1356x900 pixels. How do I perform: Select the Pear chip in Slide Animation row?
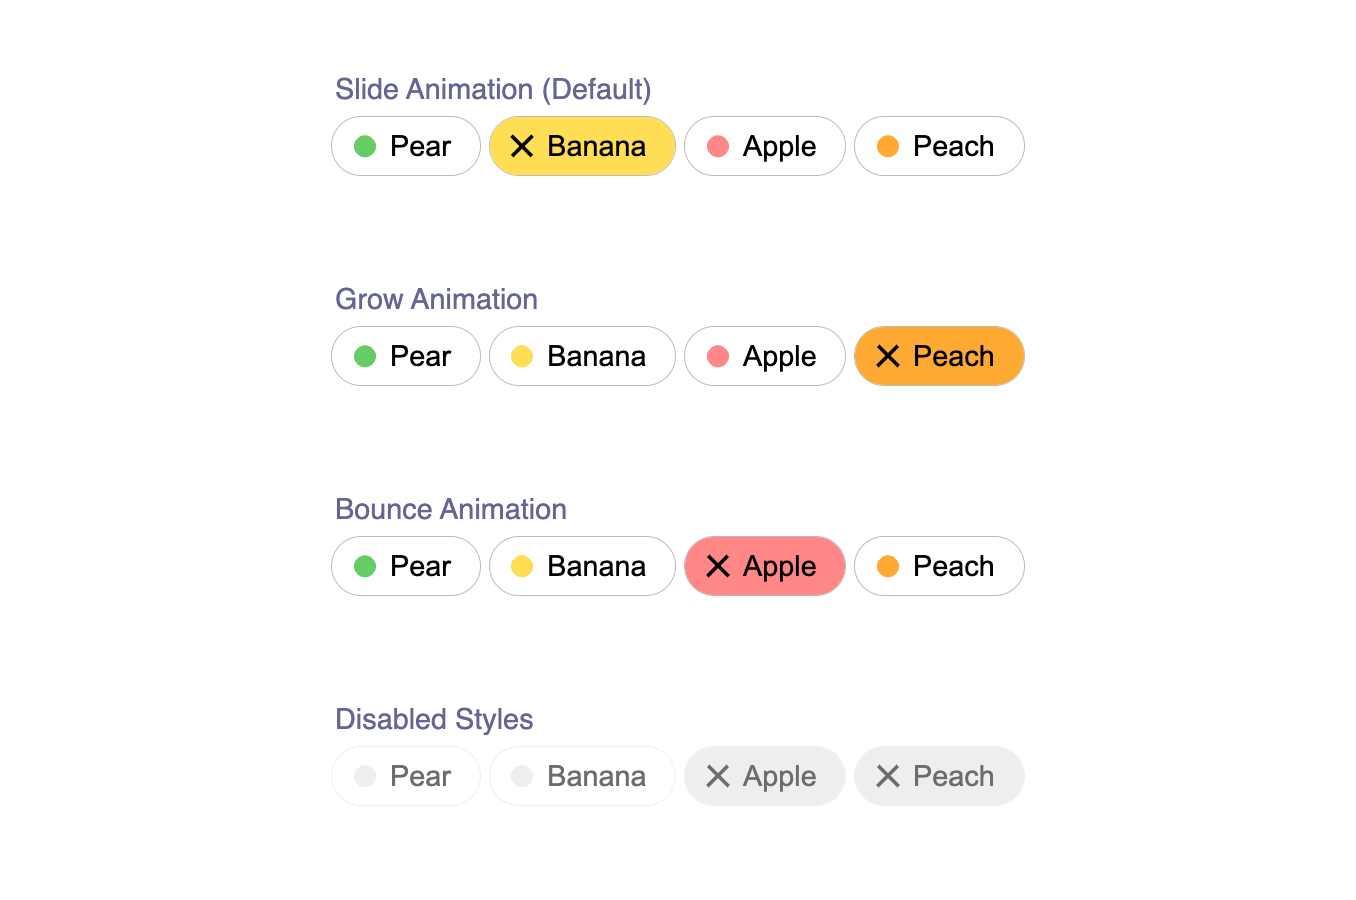405,146
